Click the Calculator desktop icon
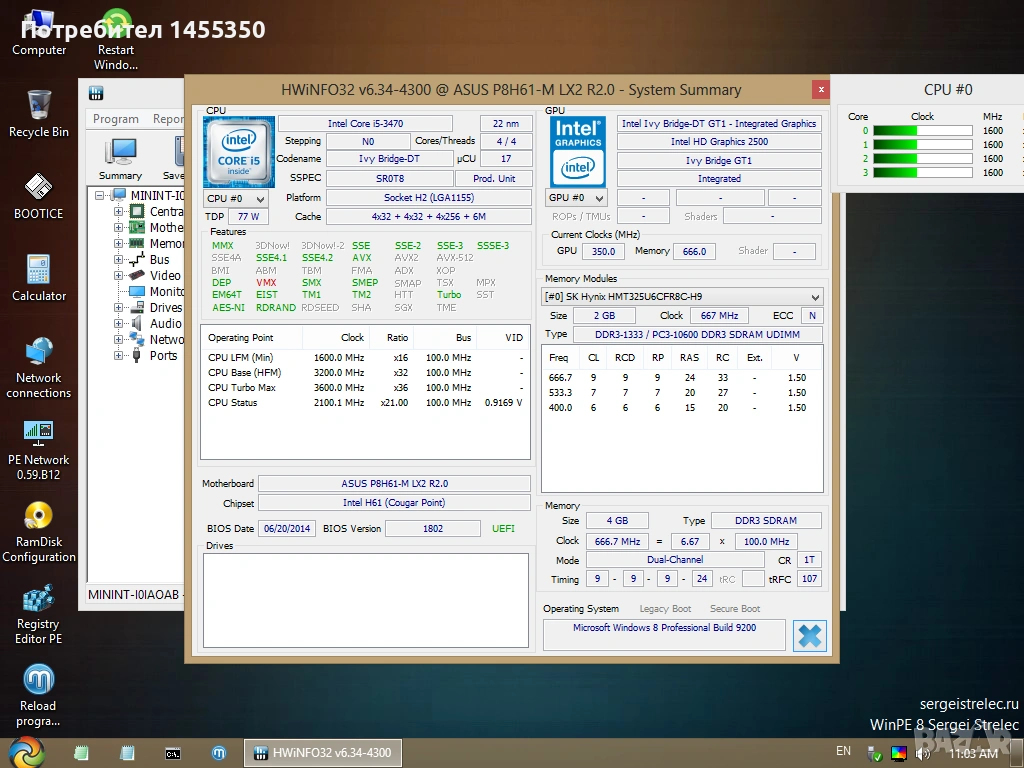 38,271
